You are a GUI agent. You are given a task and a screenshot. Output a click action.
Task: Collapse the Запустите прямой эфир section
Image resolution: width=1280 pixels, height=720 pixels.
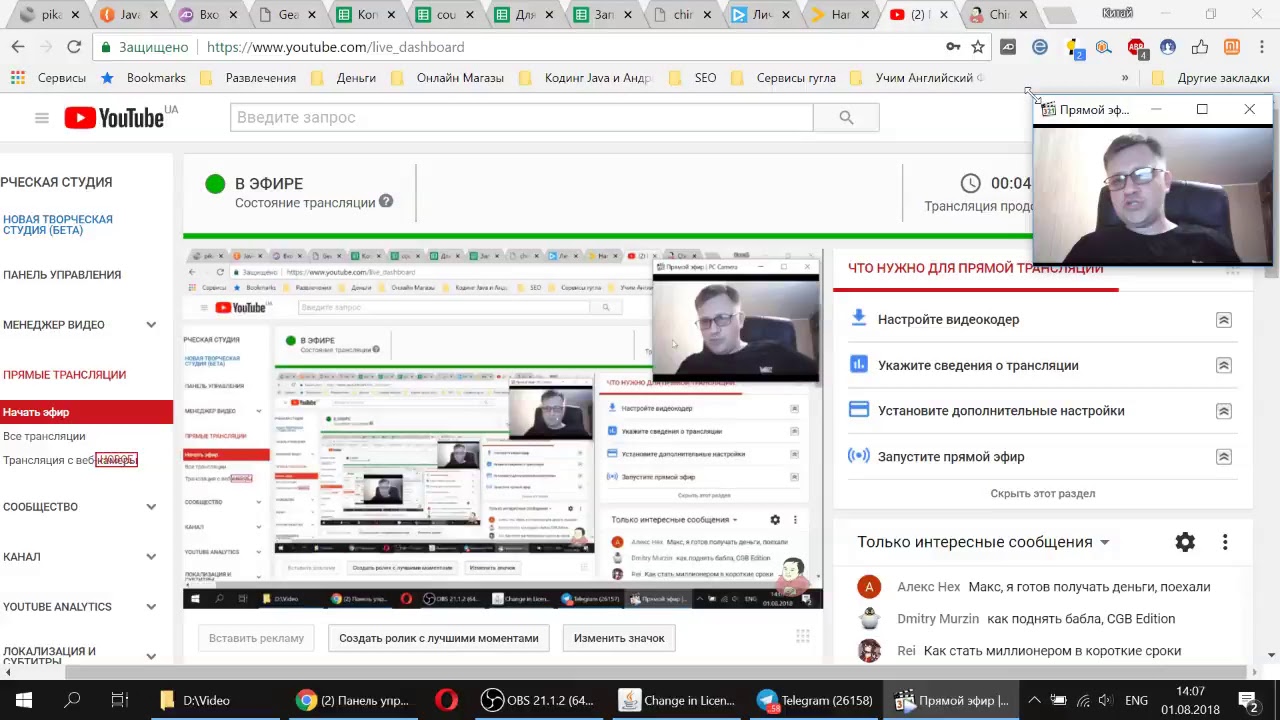[x=1224, y=457]
